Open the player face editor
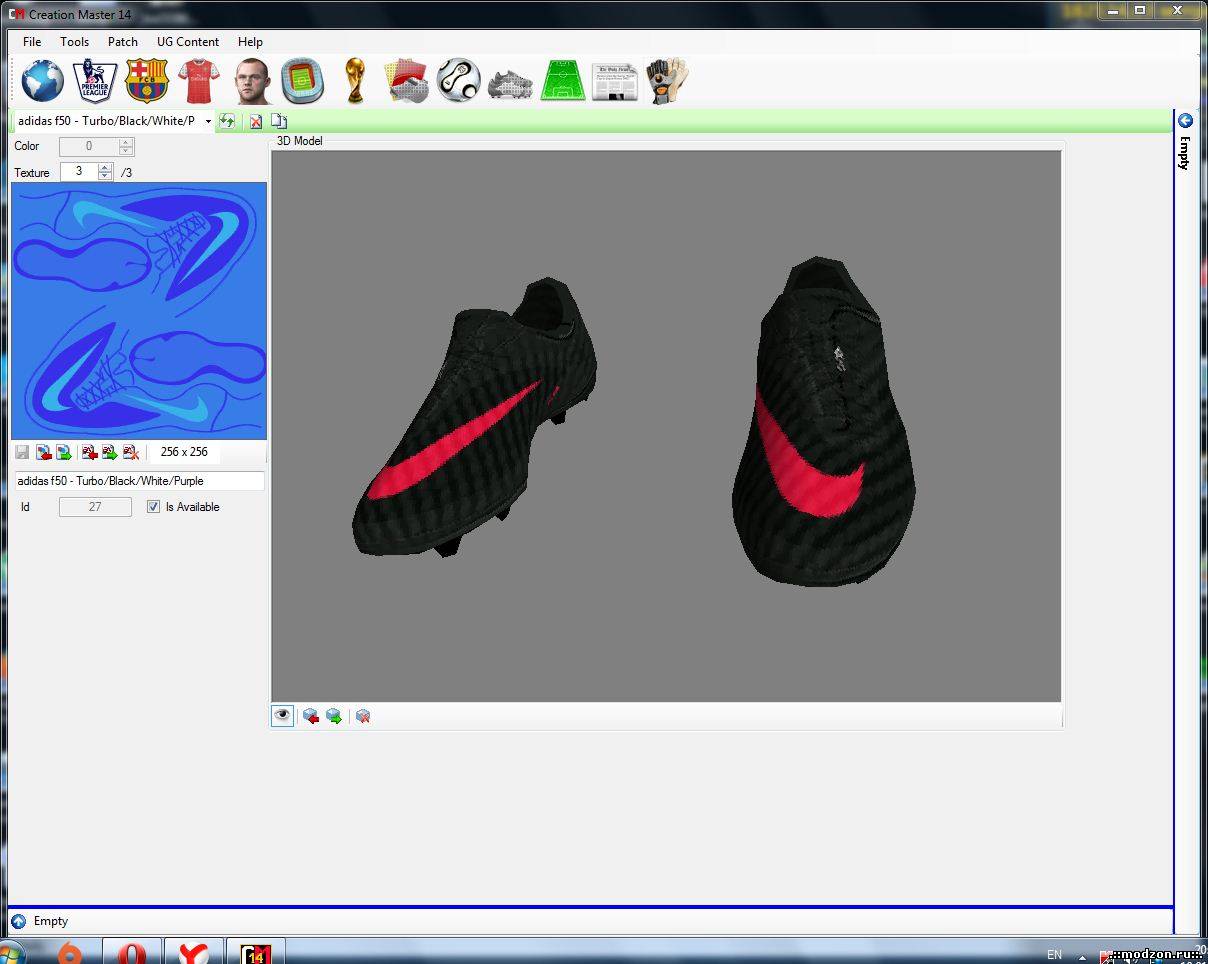Viewport: 1208px width, 964px height. tap(252, 81)
